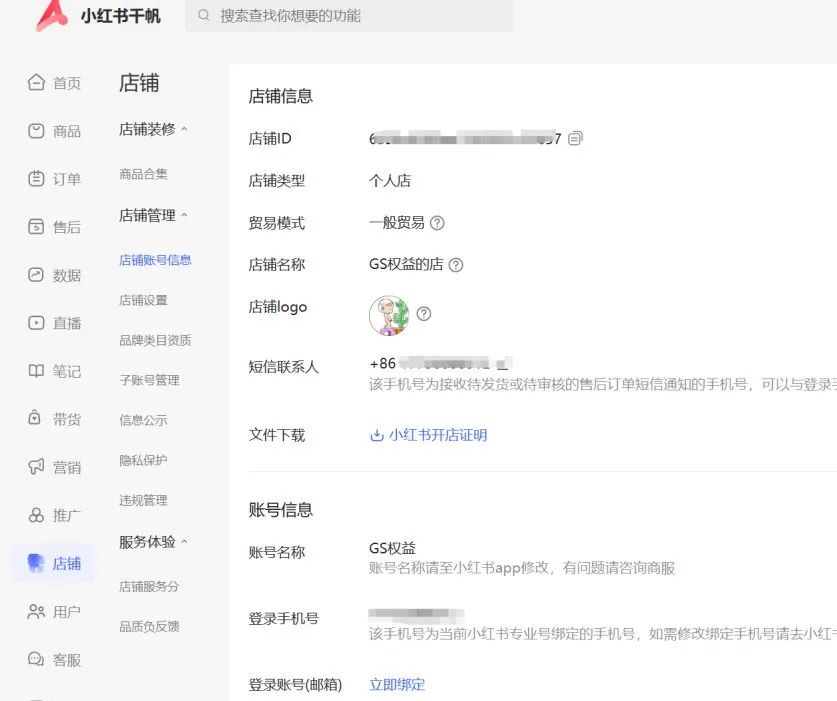Select 品牌类目资质 menu item
This screenshot has width=837, height=701.
(x=155, y=340)
